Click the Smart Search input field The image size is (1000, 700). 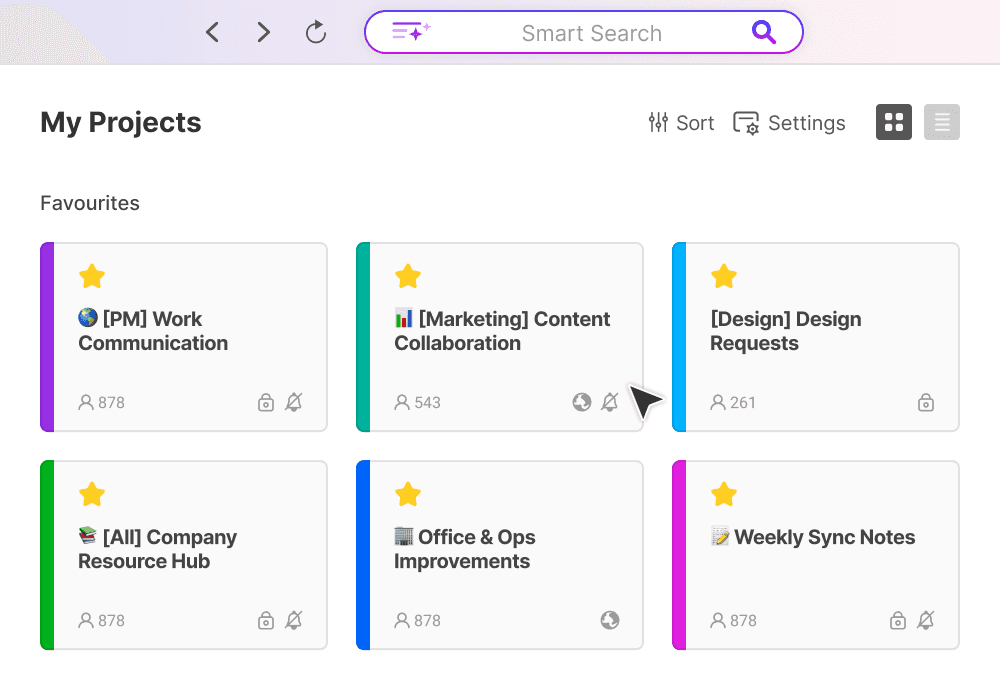[584, 33]
